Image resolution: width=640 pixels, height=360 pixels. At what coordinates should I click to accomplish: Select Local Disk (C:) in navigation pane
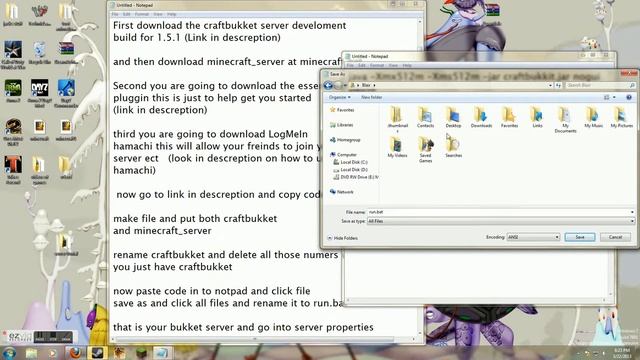351,162
